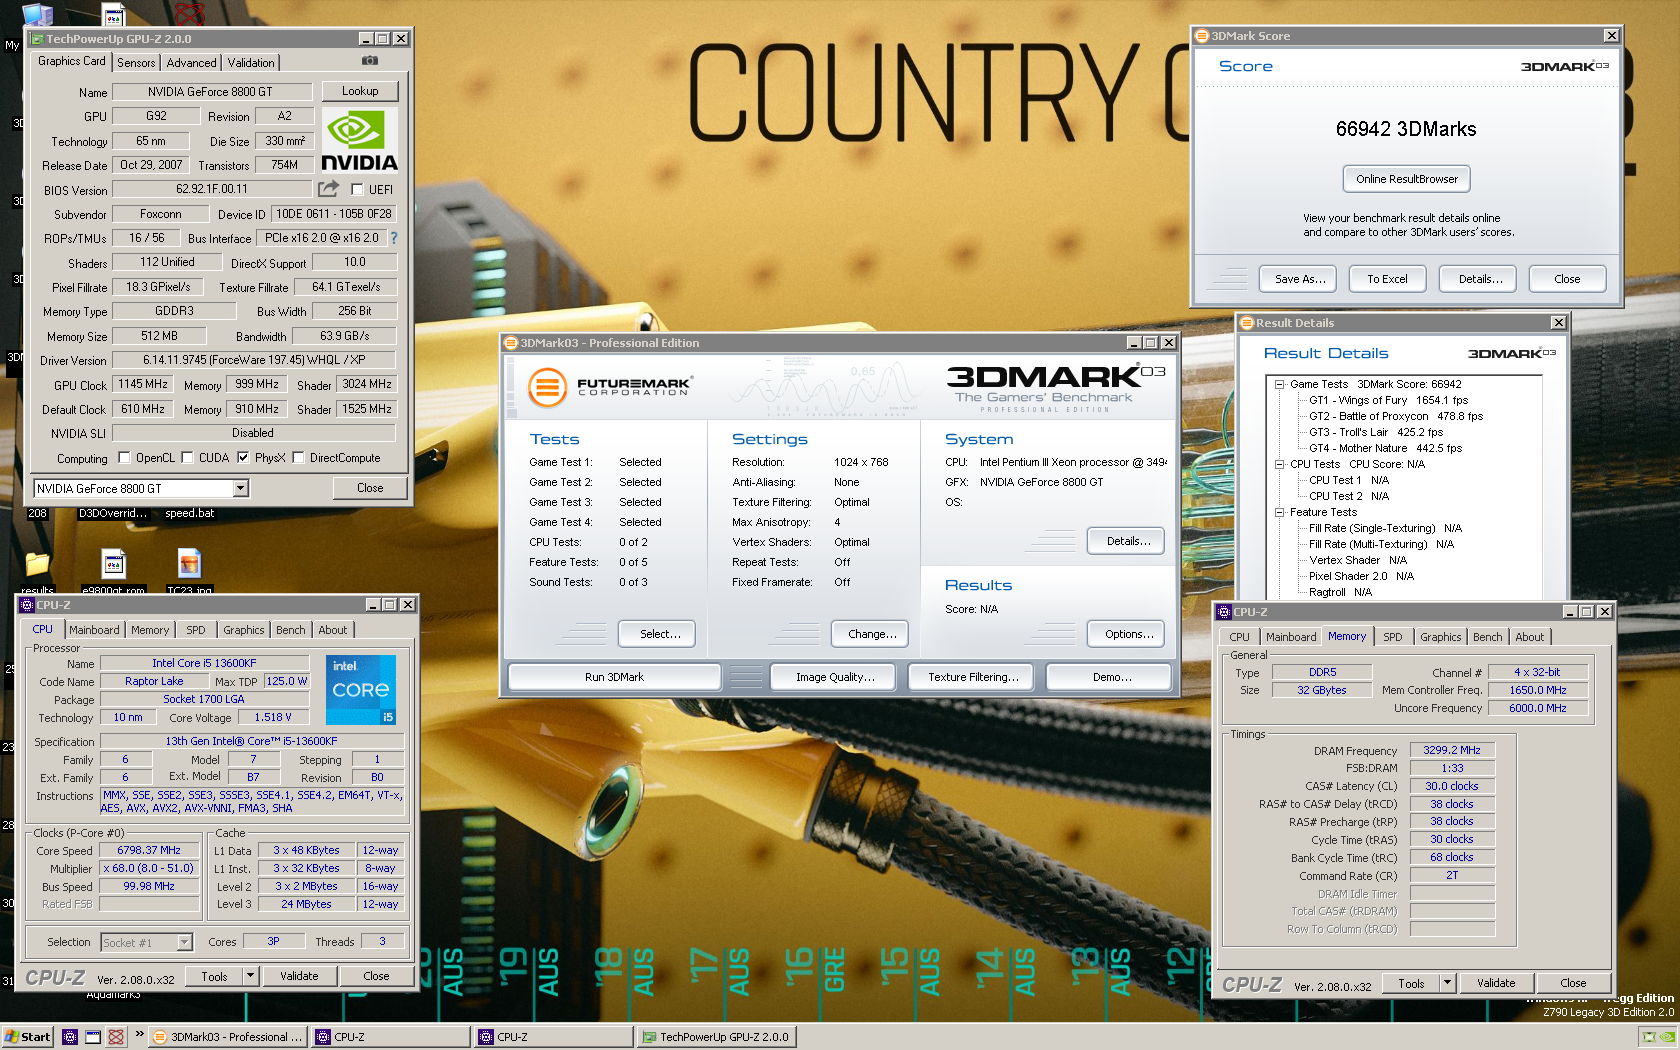Image resolution: width=1680 pixels, height=1050 pixels.
Task: Click the Image Quality... button
Action: click(835, 677)
